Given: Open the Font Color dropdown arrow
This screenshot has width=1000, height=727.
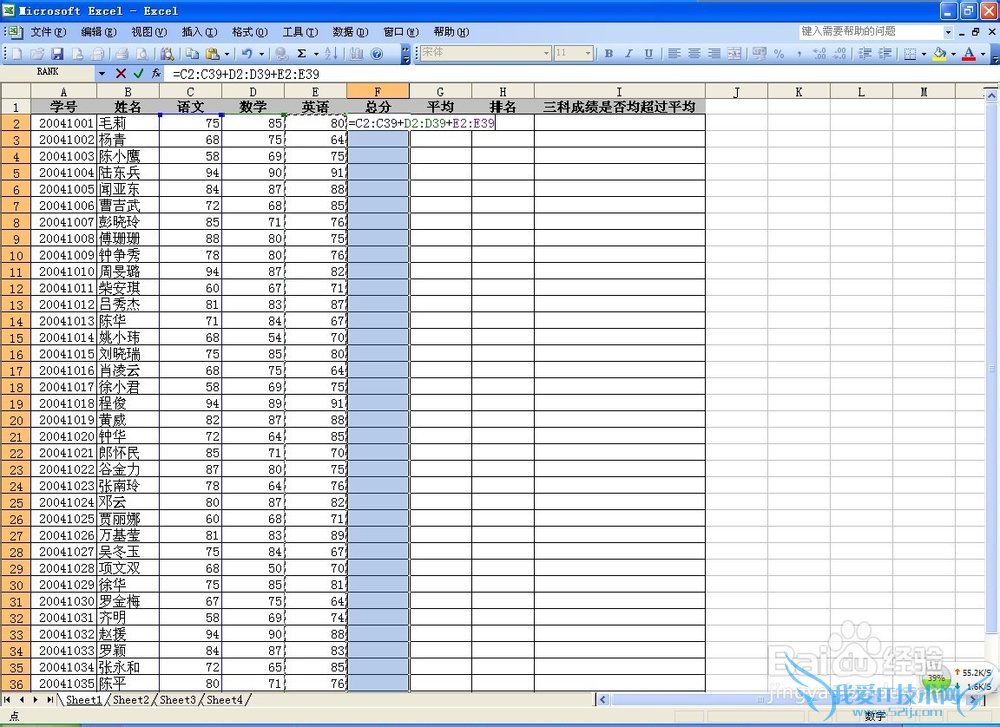Looking at the screenshot, I should pos(983,54).
